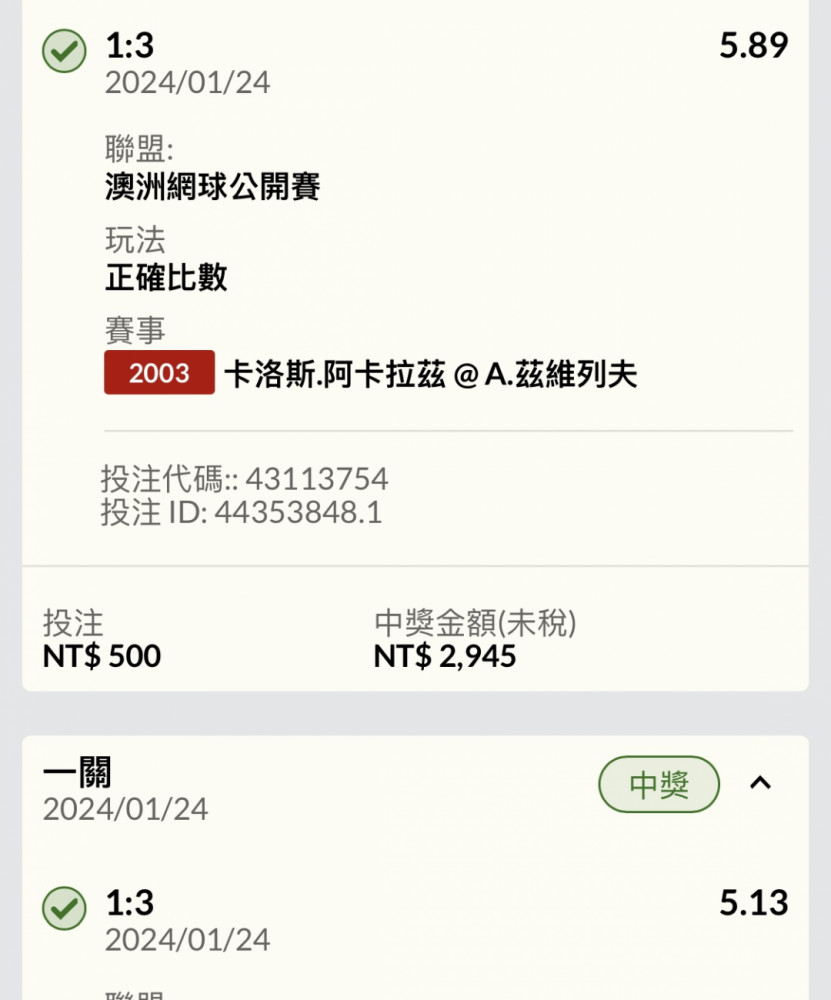Tap match name 卡洛斯.阿卡拉茲 @ A.茲維列夫

(x=430, y=374)
